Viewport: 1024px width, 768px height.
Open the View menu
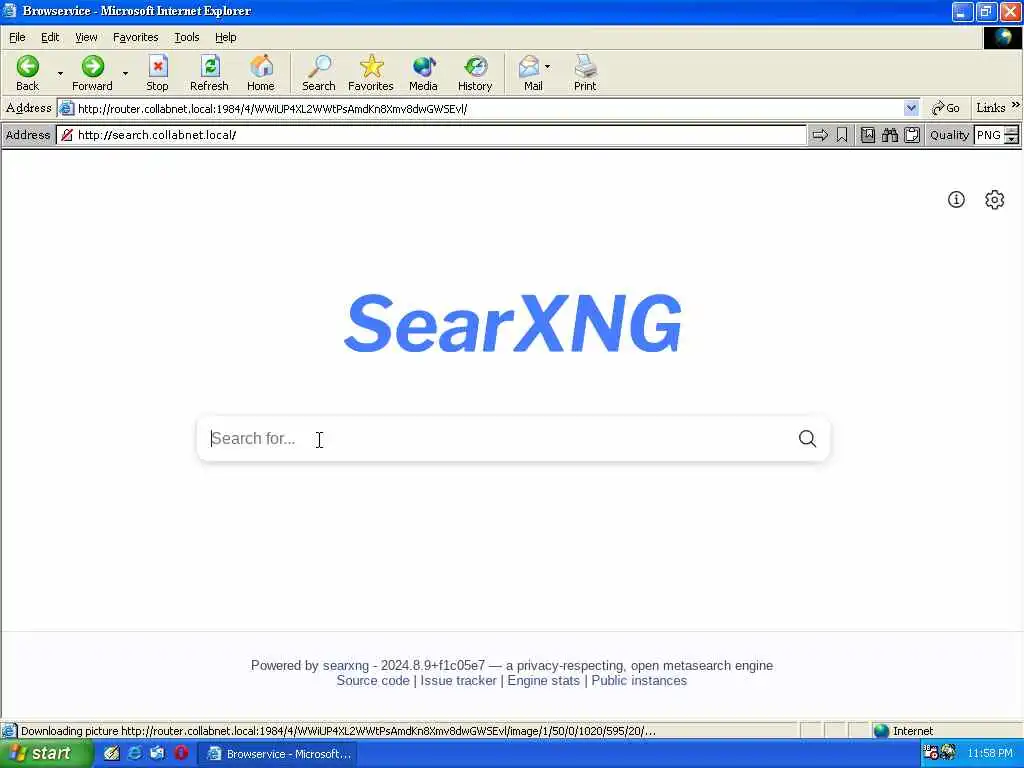coord(86,37)
